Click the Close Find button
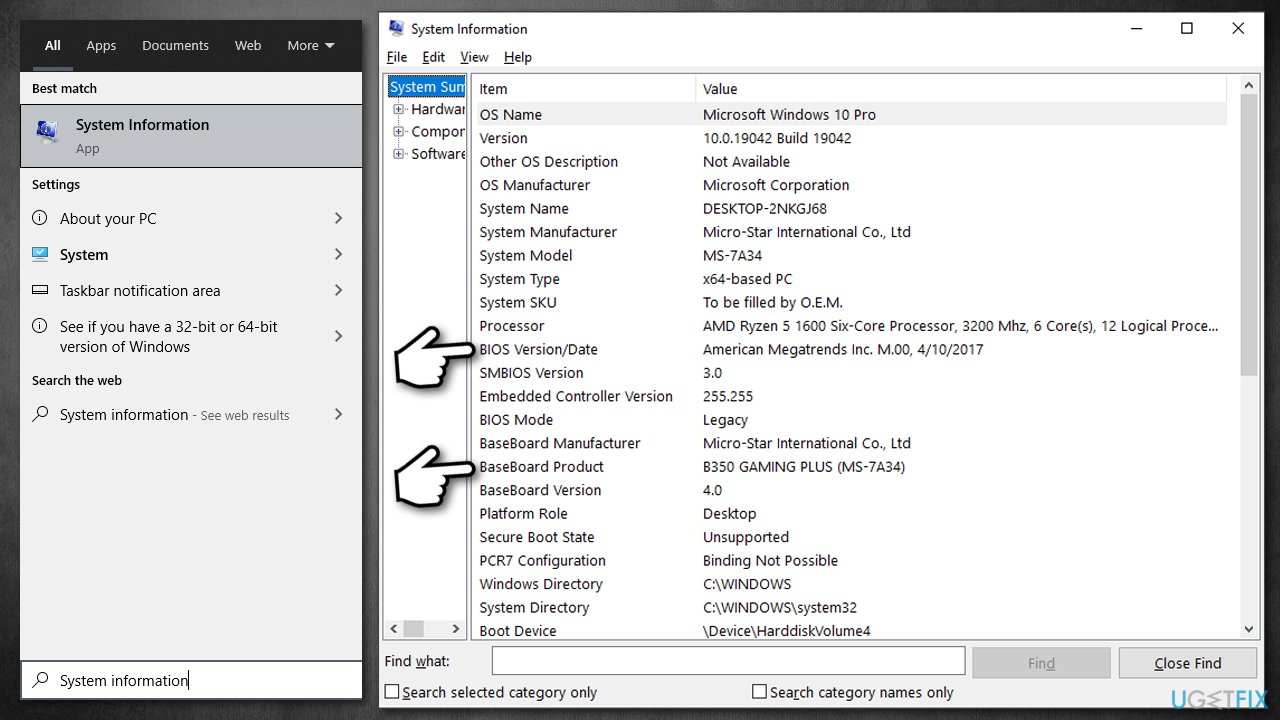 click(1188, 662)
